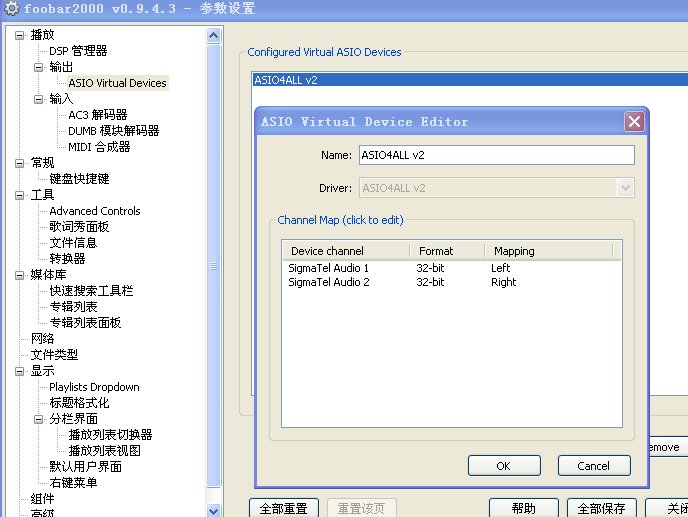Select Playlists Dropdown tree item
The width and height of the screenshot is (688, 517).
click(x=94, y=387)
